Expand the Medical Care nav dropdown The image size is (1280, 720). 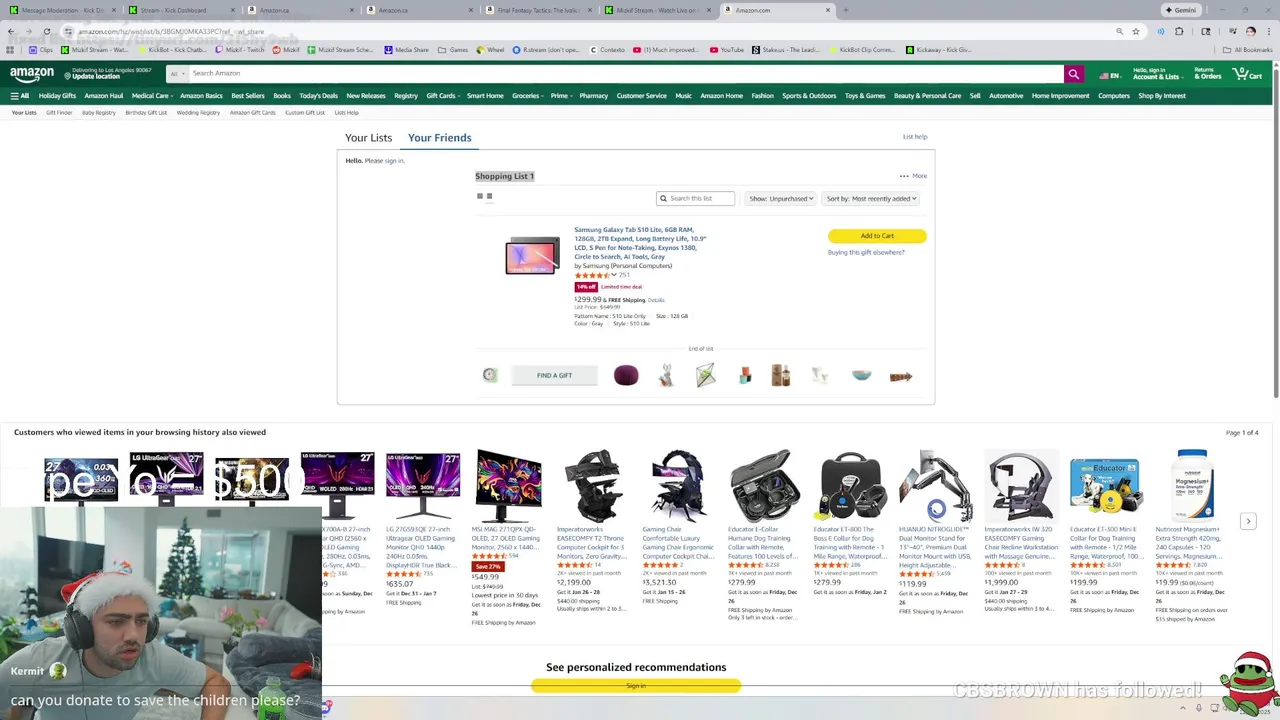(x=153, y=96)
